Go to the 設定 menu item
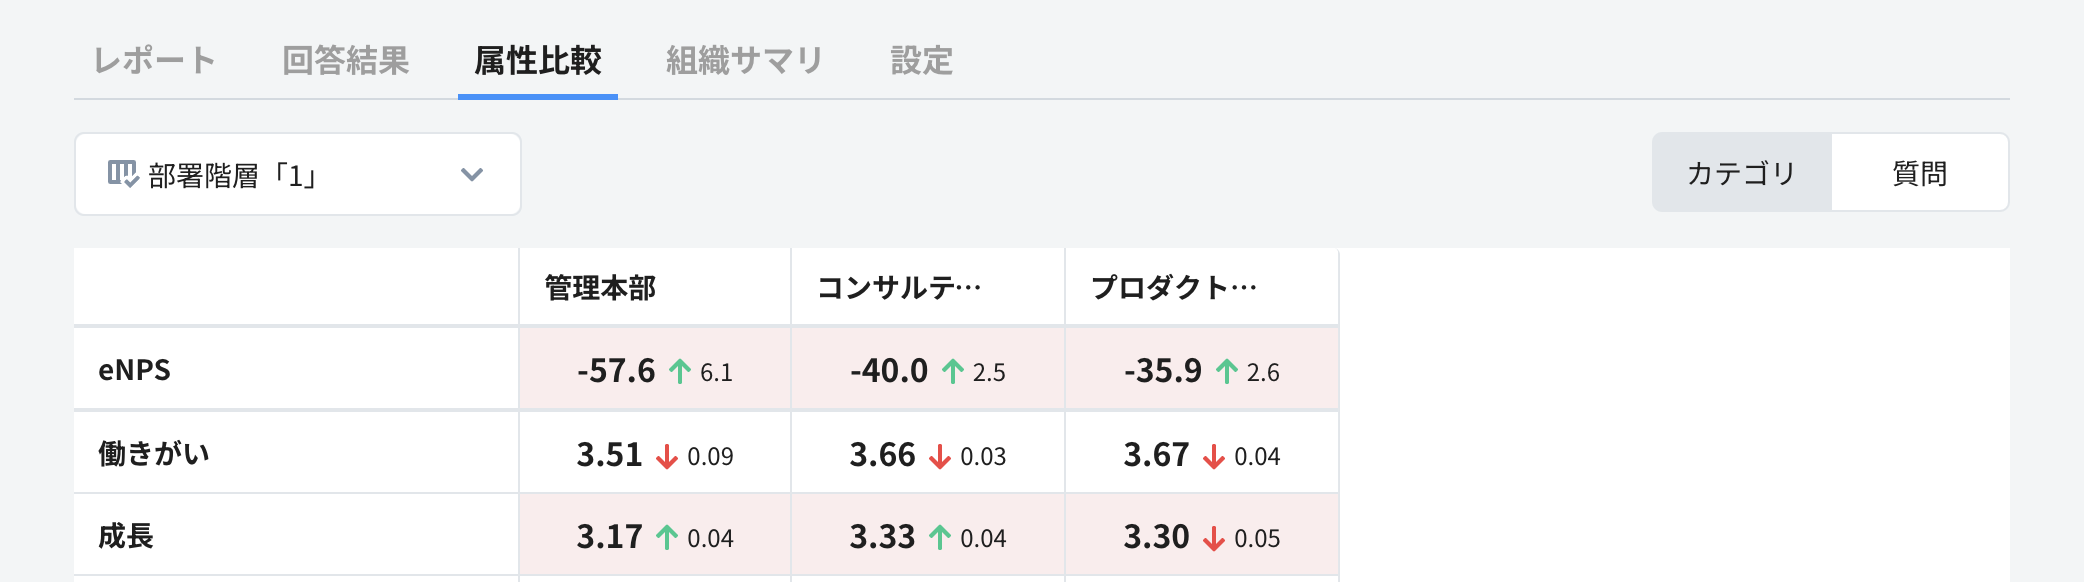Screen dimensions: 2084x582 (x=920, y=61)
